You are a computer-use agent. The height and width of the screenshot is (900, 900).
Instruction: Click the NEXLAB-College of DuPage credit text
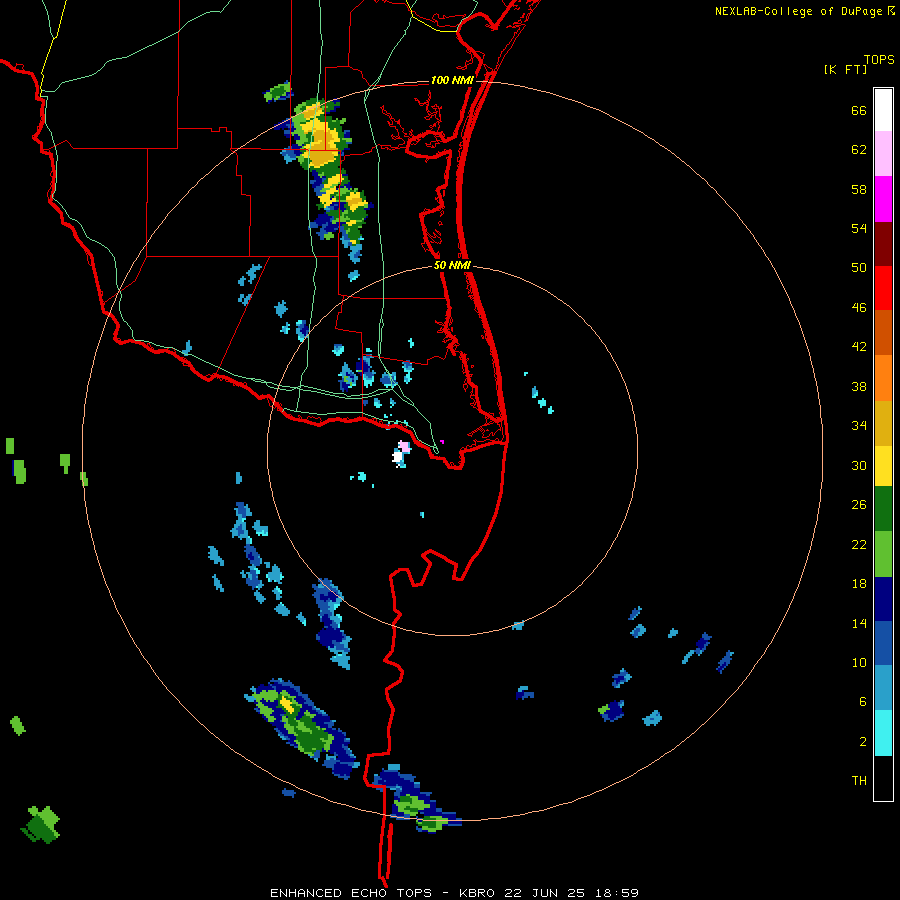[x=805, y=11]
